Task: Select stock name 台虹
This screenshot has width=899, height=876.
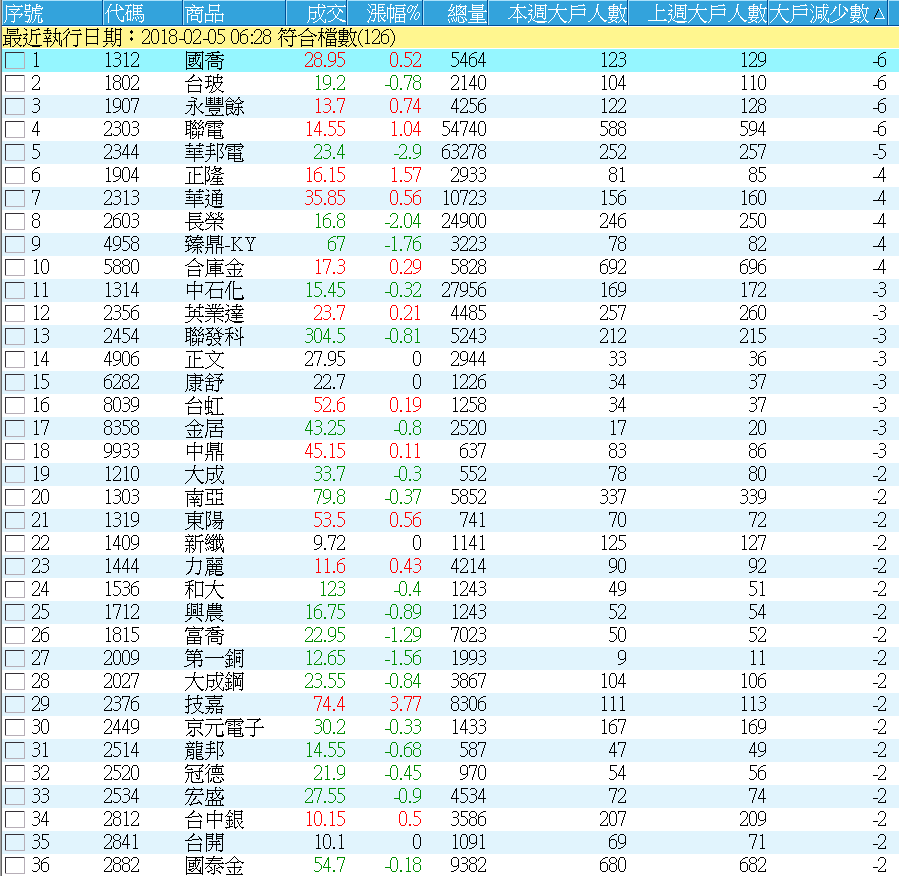Action: pos(205,405)
